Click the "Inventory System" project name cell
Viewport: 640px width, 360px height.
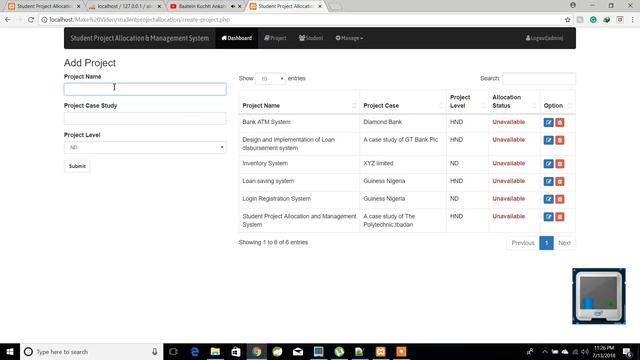pyautogui.click(x=265, y=163)
